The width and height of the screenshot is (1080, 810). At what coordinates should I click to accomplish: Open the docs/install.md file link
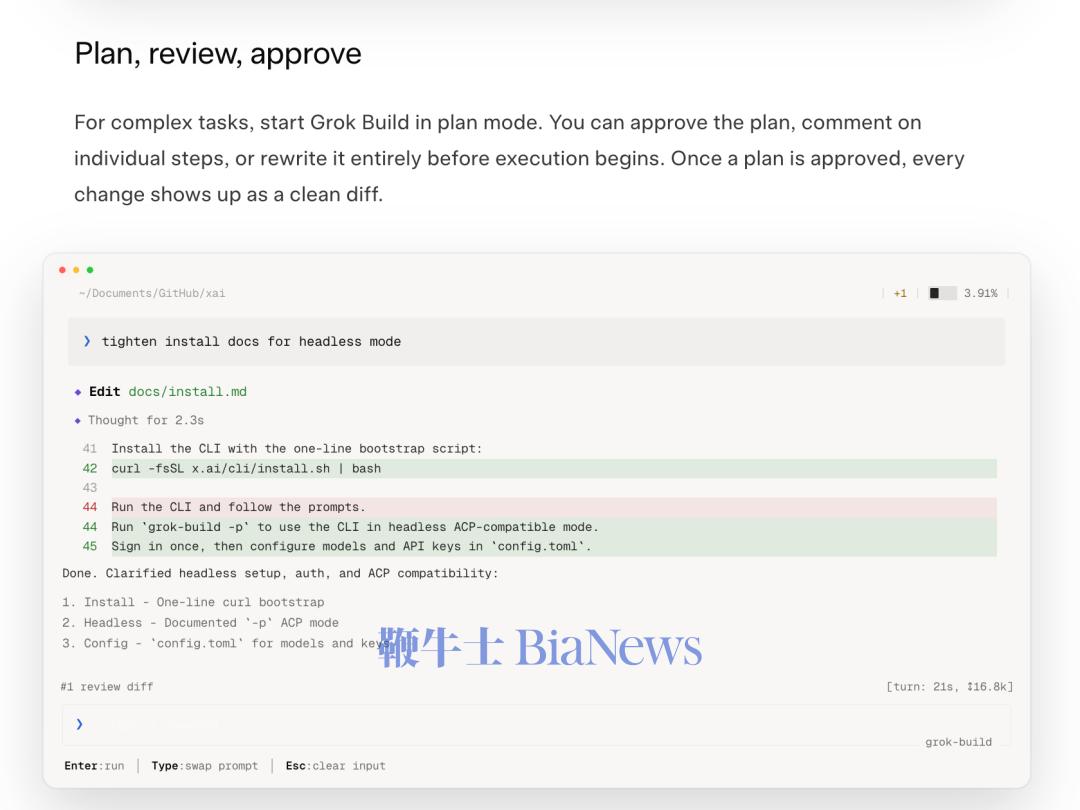click(187, 391)
